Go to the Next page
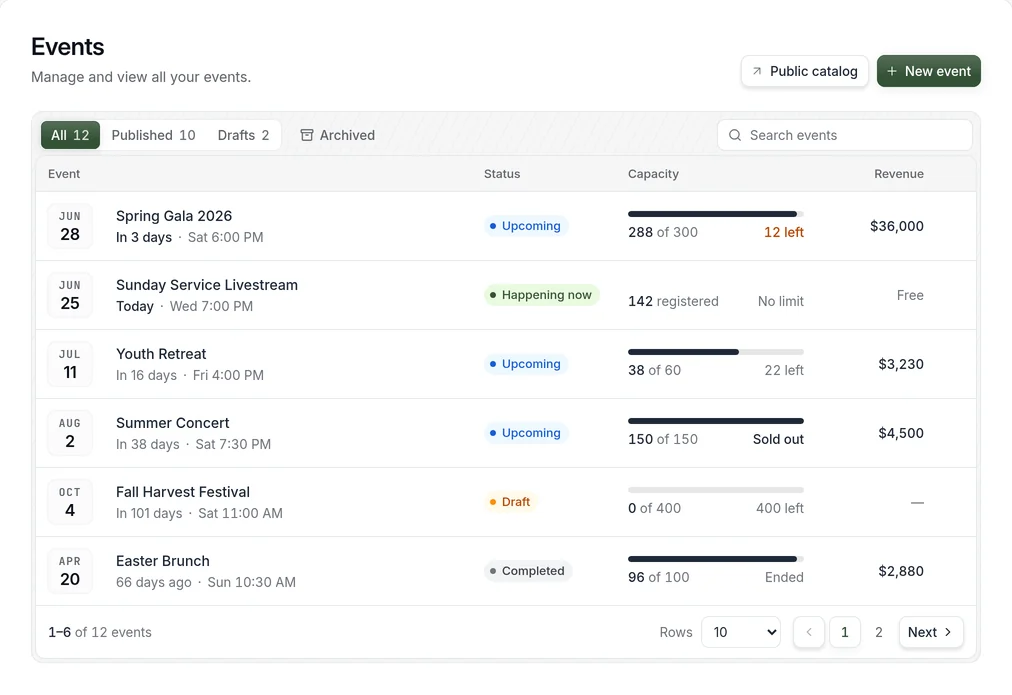This screenshot has width=1012, height=695. coord(931,632)
